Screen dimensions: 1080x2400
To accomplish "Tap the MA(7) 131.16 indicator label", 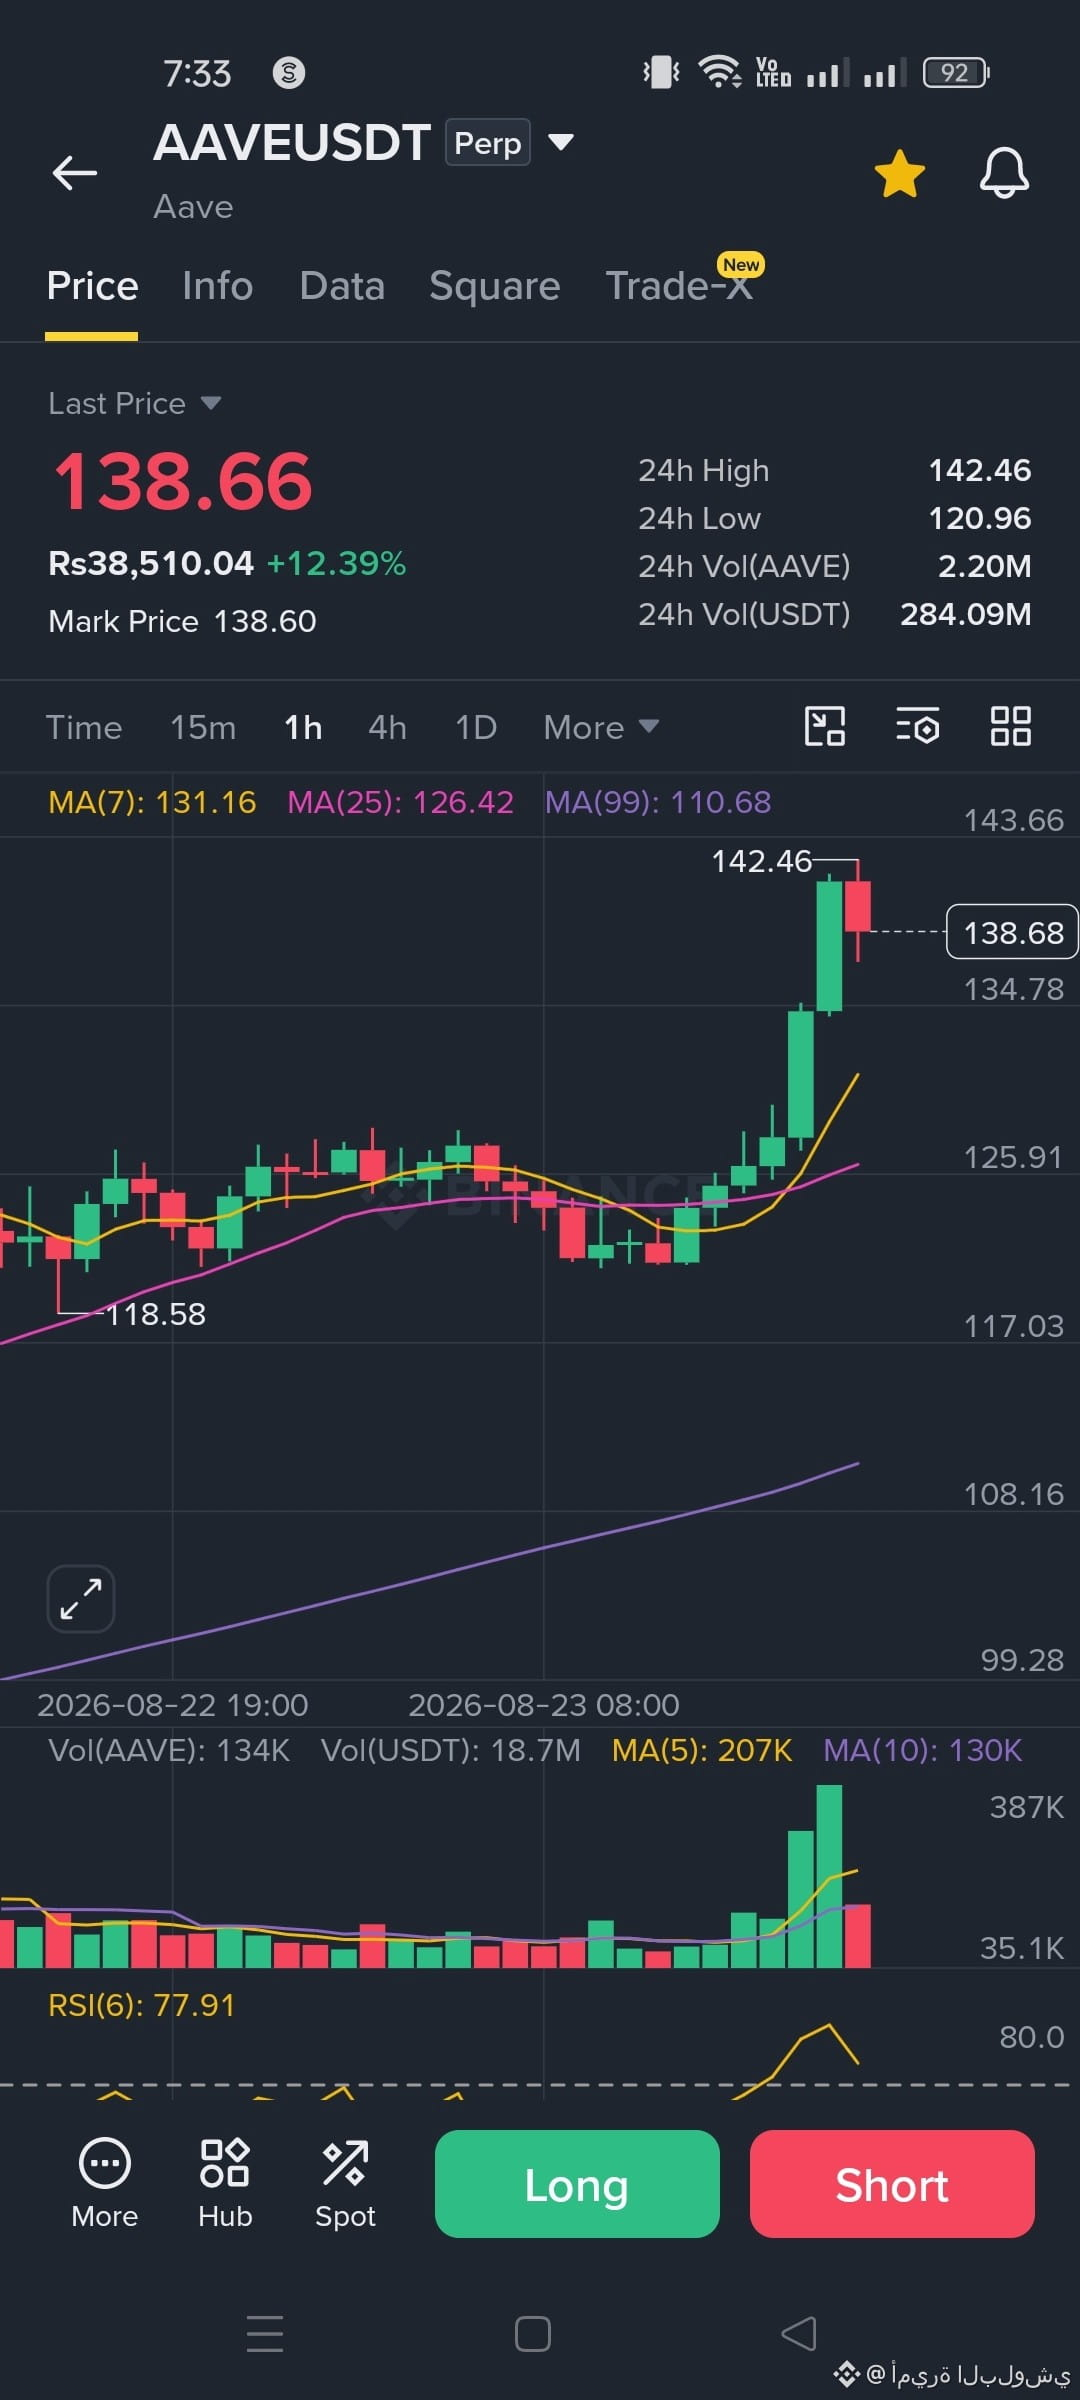I will click(152, 802).
